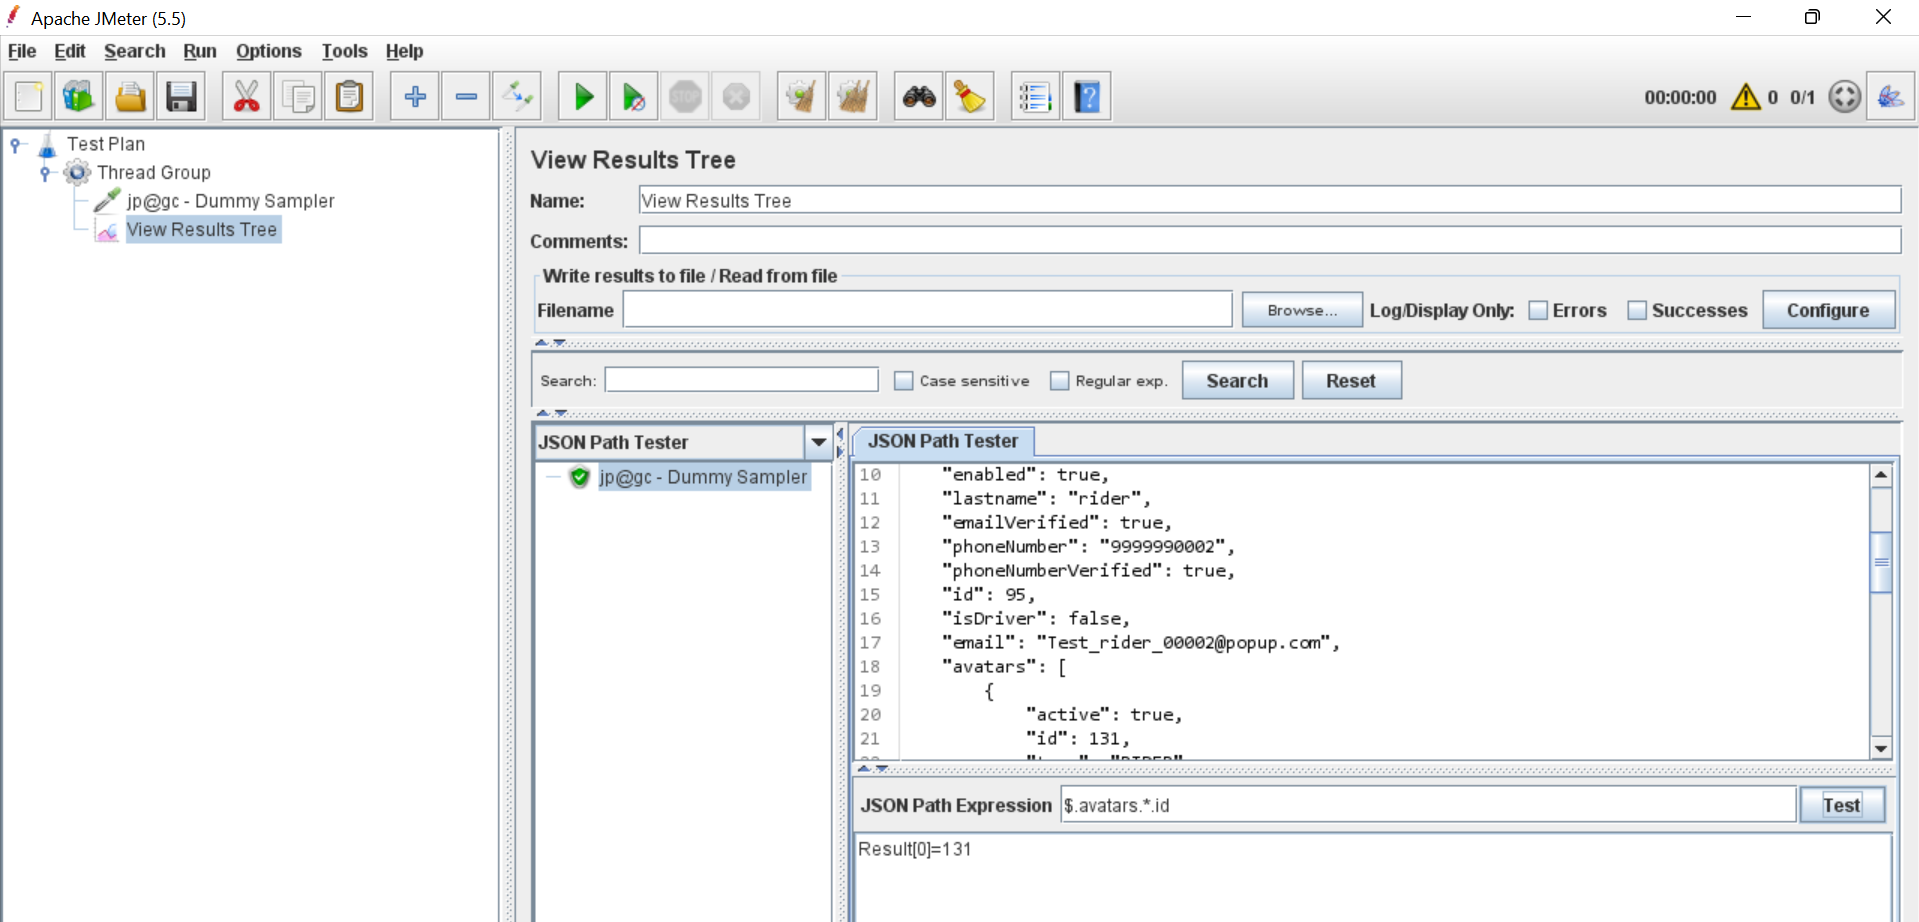Click the blue plus Expand All icon
This screenshot has height=922, width=1919.
point(415,97)
